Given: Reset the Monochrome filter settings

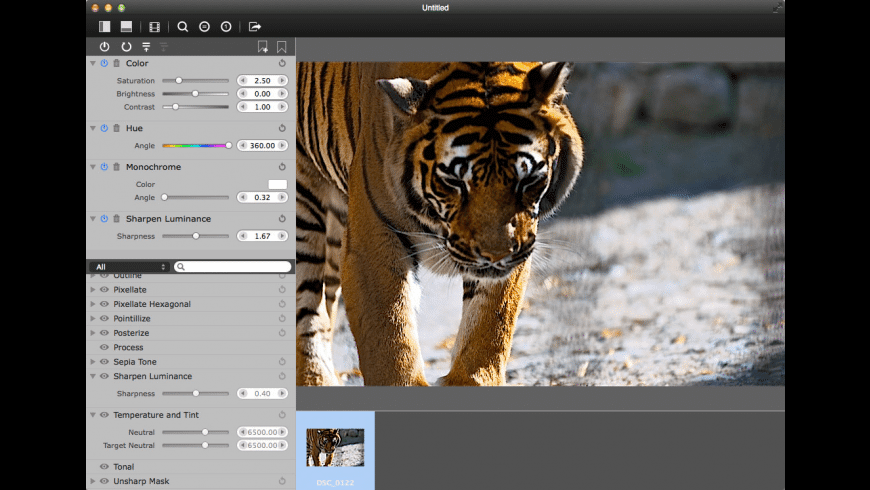Looking at the screenshot, I should [x=282, y=166].
